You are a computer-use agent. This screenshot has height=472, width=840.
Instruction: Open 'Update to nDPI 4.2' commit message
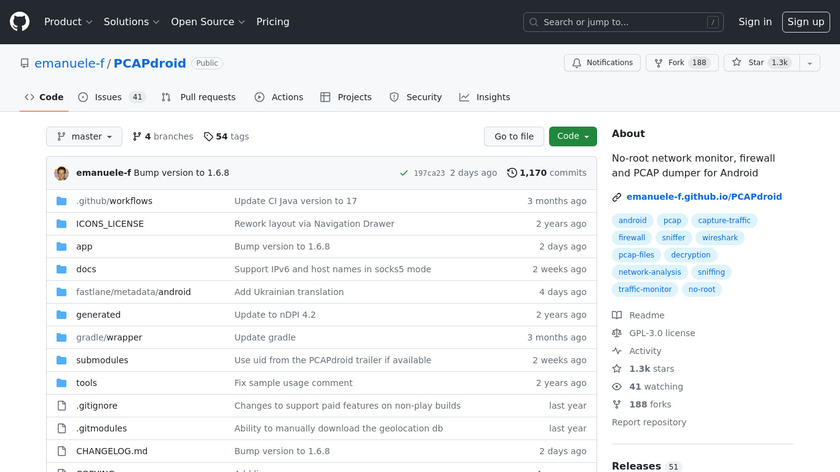point(275,315)
